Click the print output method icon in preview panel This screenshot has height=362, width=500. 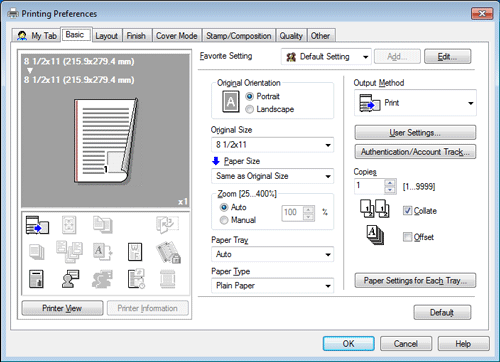point(37,225)
